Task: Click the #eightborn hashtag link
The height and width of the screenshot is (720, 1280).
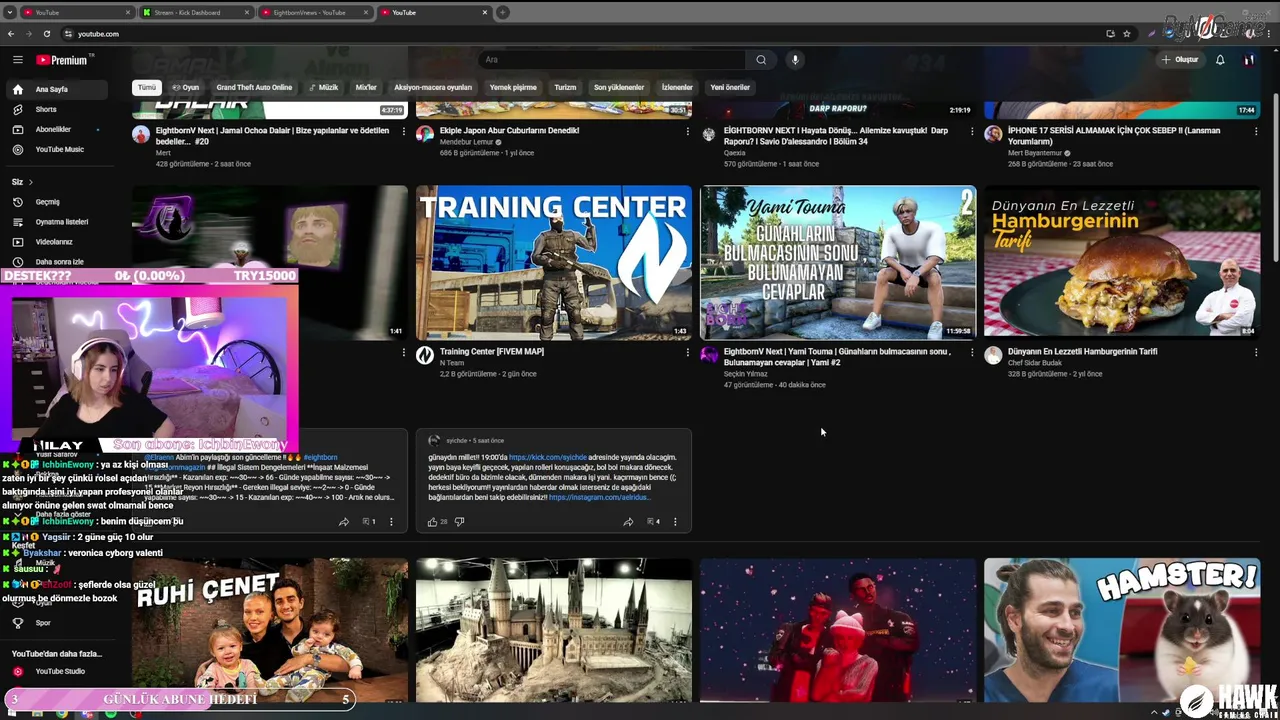Action: 321,457
